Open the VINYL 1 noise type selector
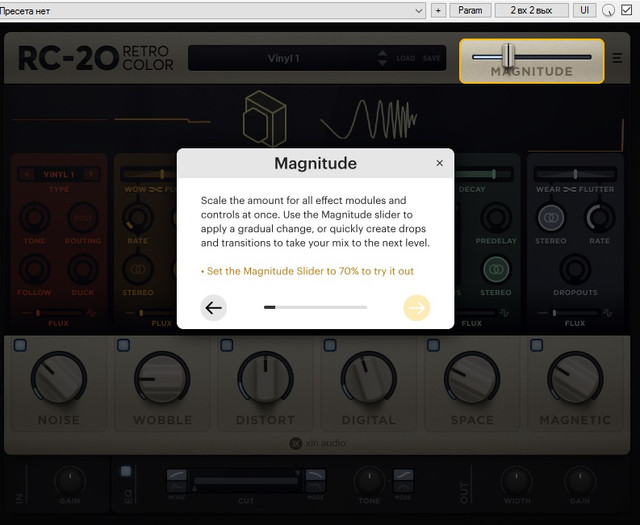 pos(59,174)
